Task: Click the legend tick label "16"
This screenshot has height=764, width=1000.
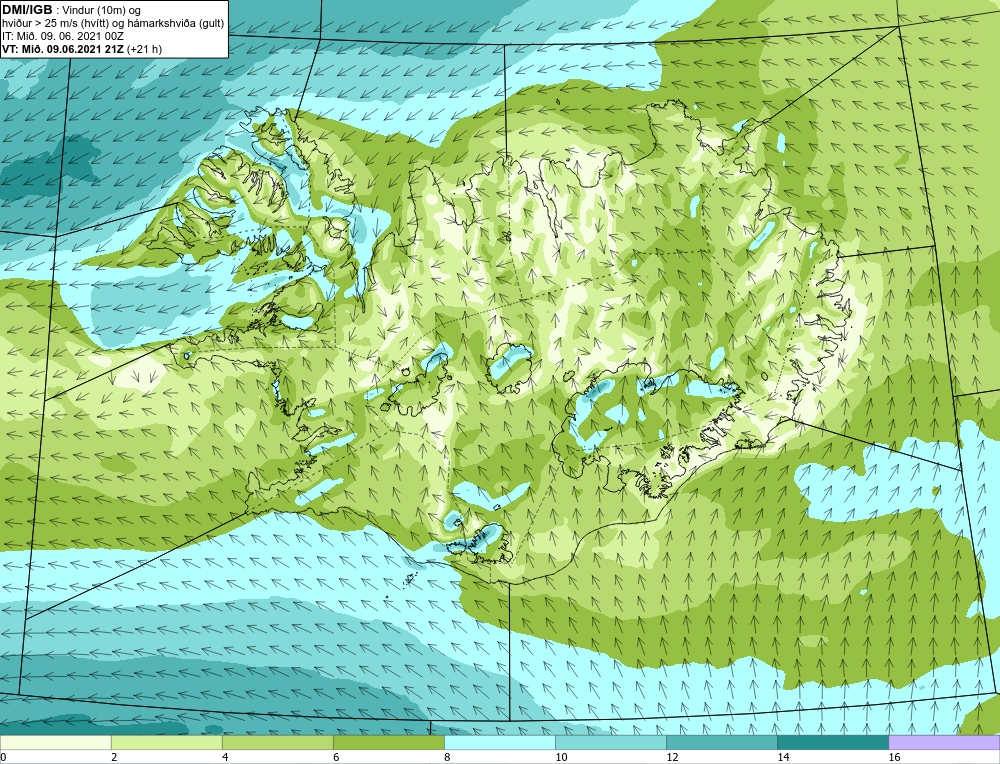Action: 894,757
